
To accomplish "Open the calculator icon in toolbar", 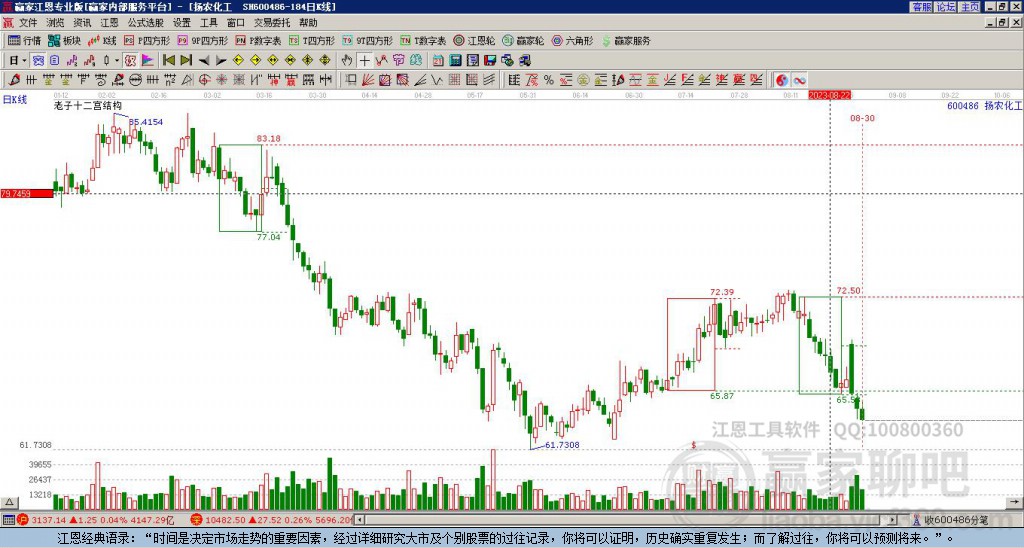I will point(456,61).
